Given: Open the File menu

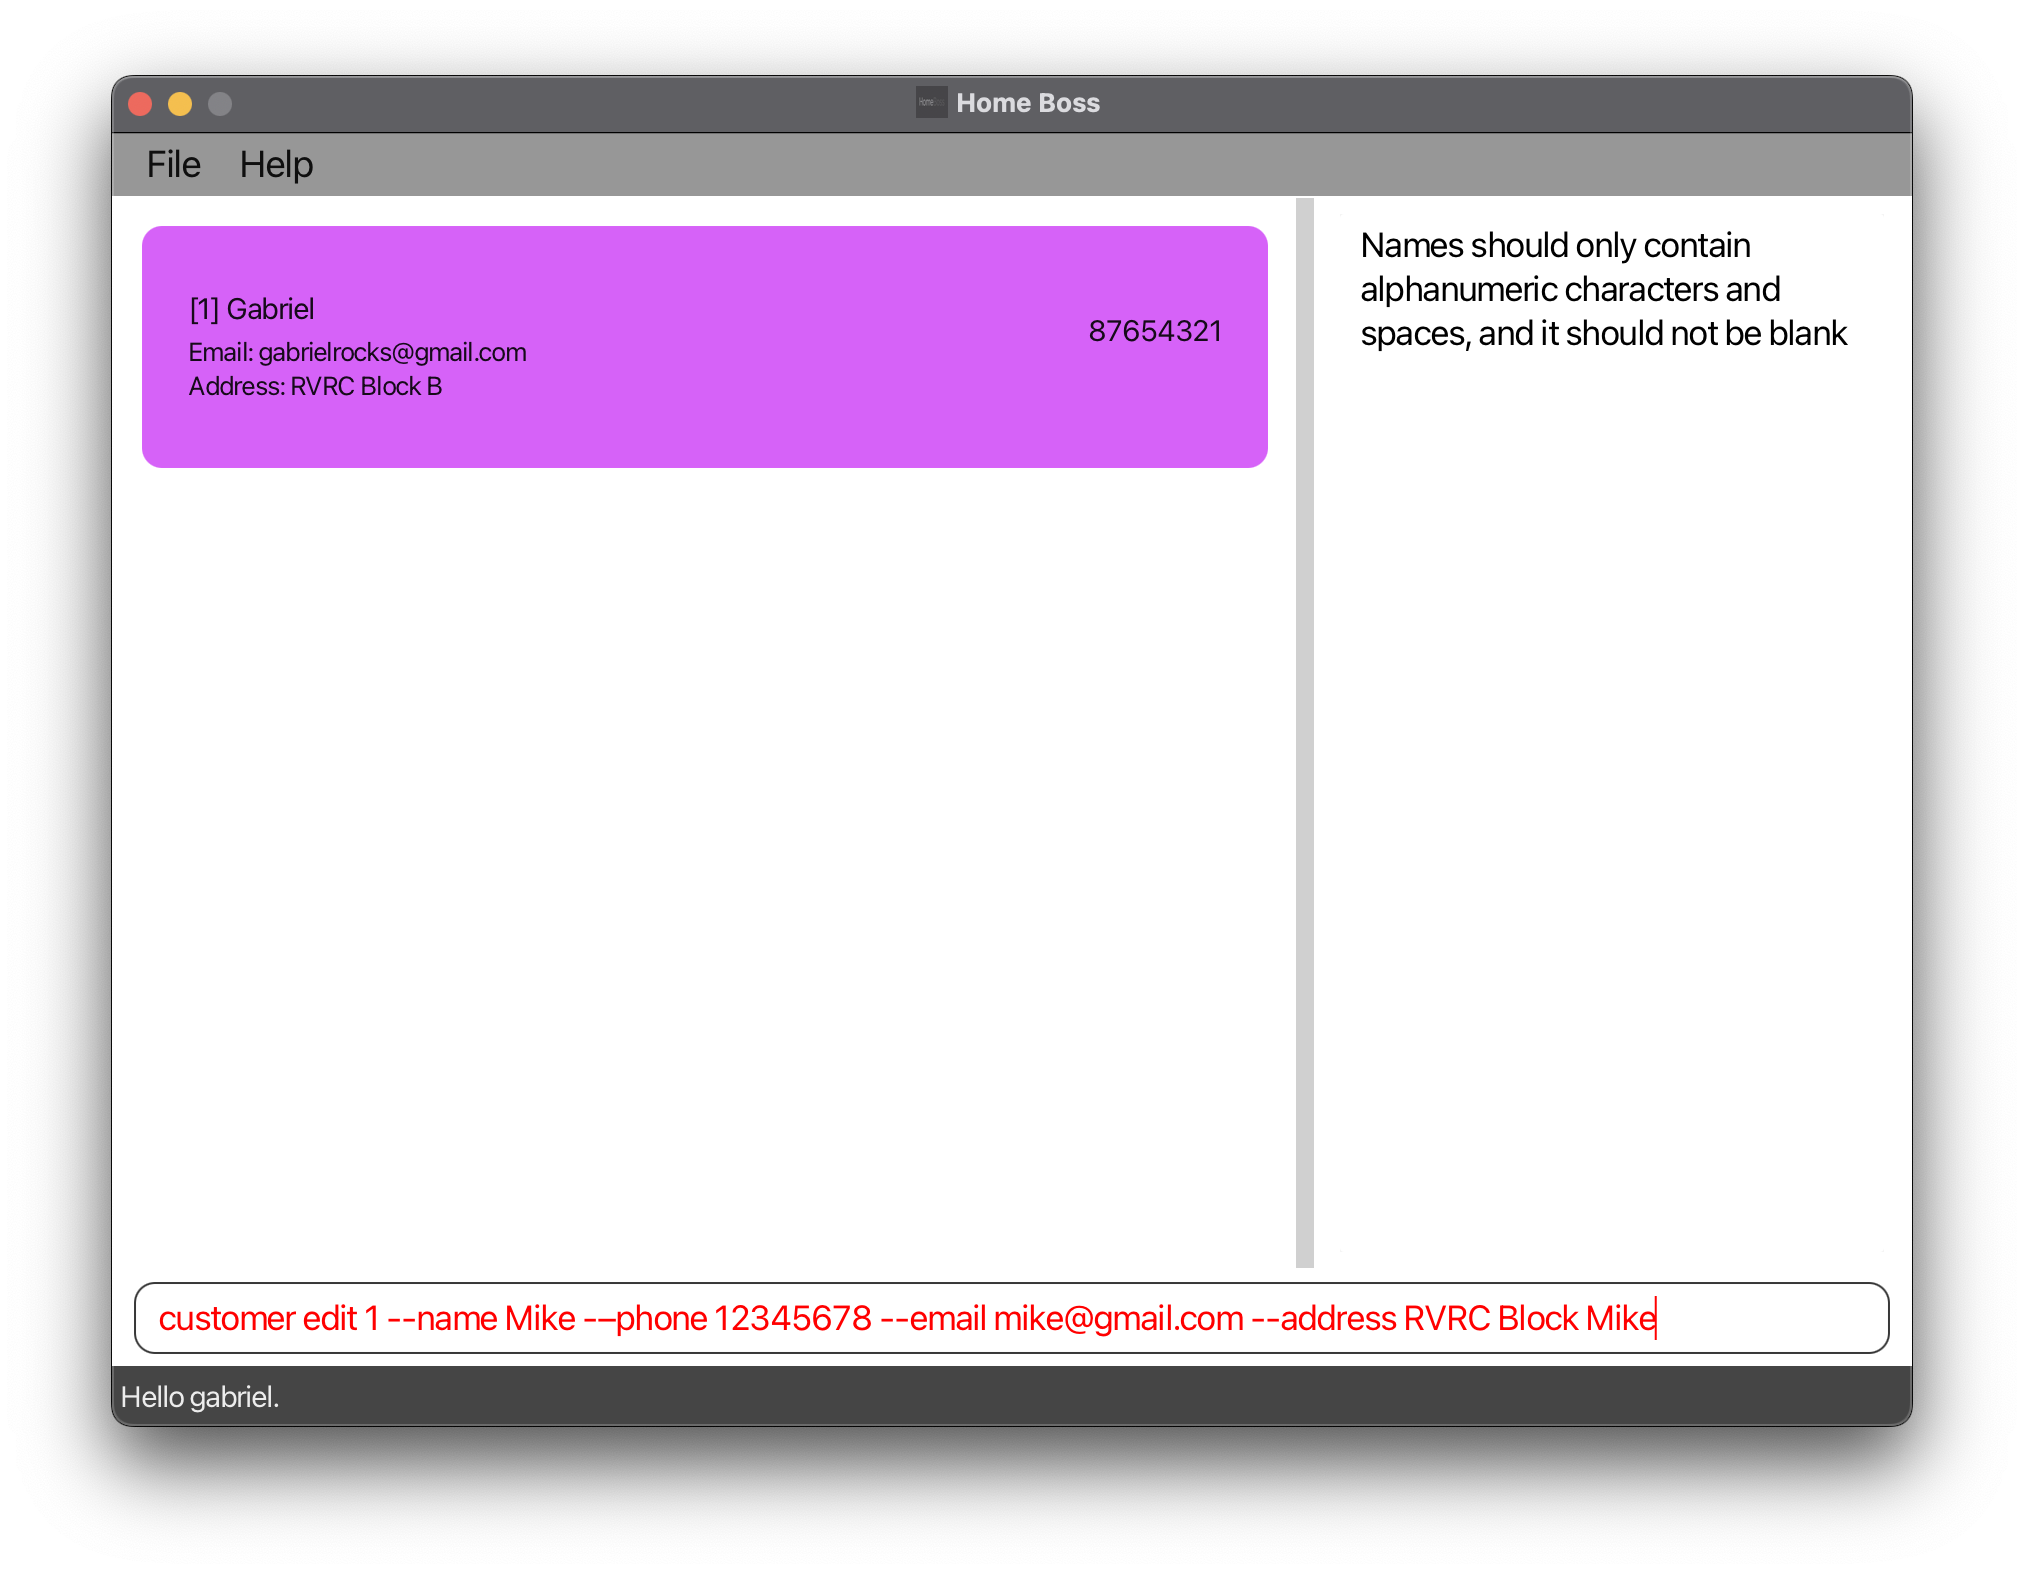Looking at the screenshot, I should click(173, 165).
